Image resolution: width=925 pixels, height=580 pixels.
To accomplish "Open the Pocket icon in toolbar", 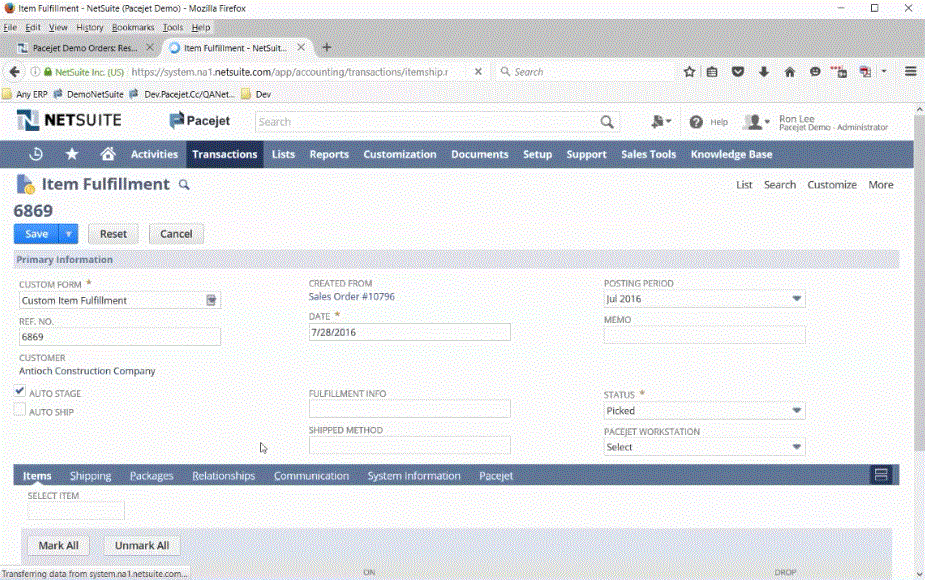I will (x=737, y=72).
